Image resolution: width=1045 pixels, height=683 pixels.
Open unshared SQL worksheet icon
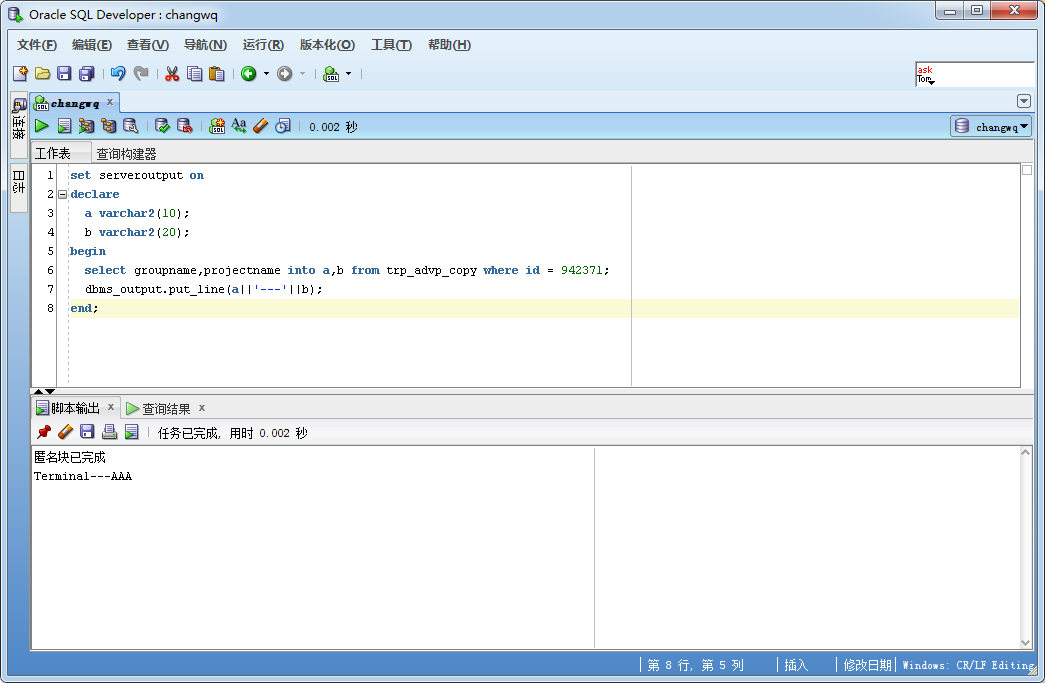(x=217, y=126)
